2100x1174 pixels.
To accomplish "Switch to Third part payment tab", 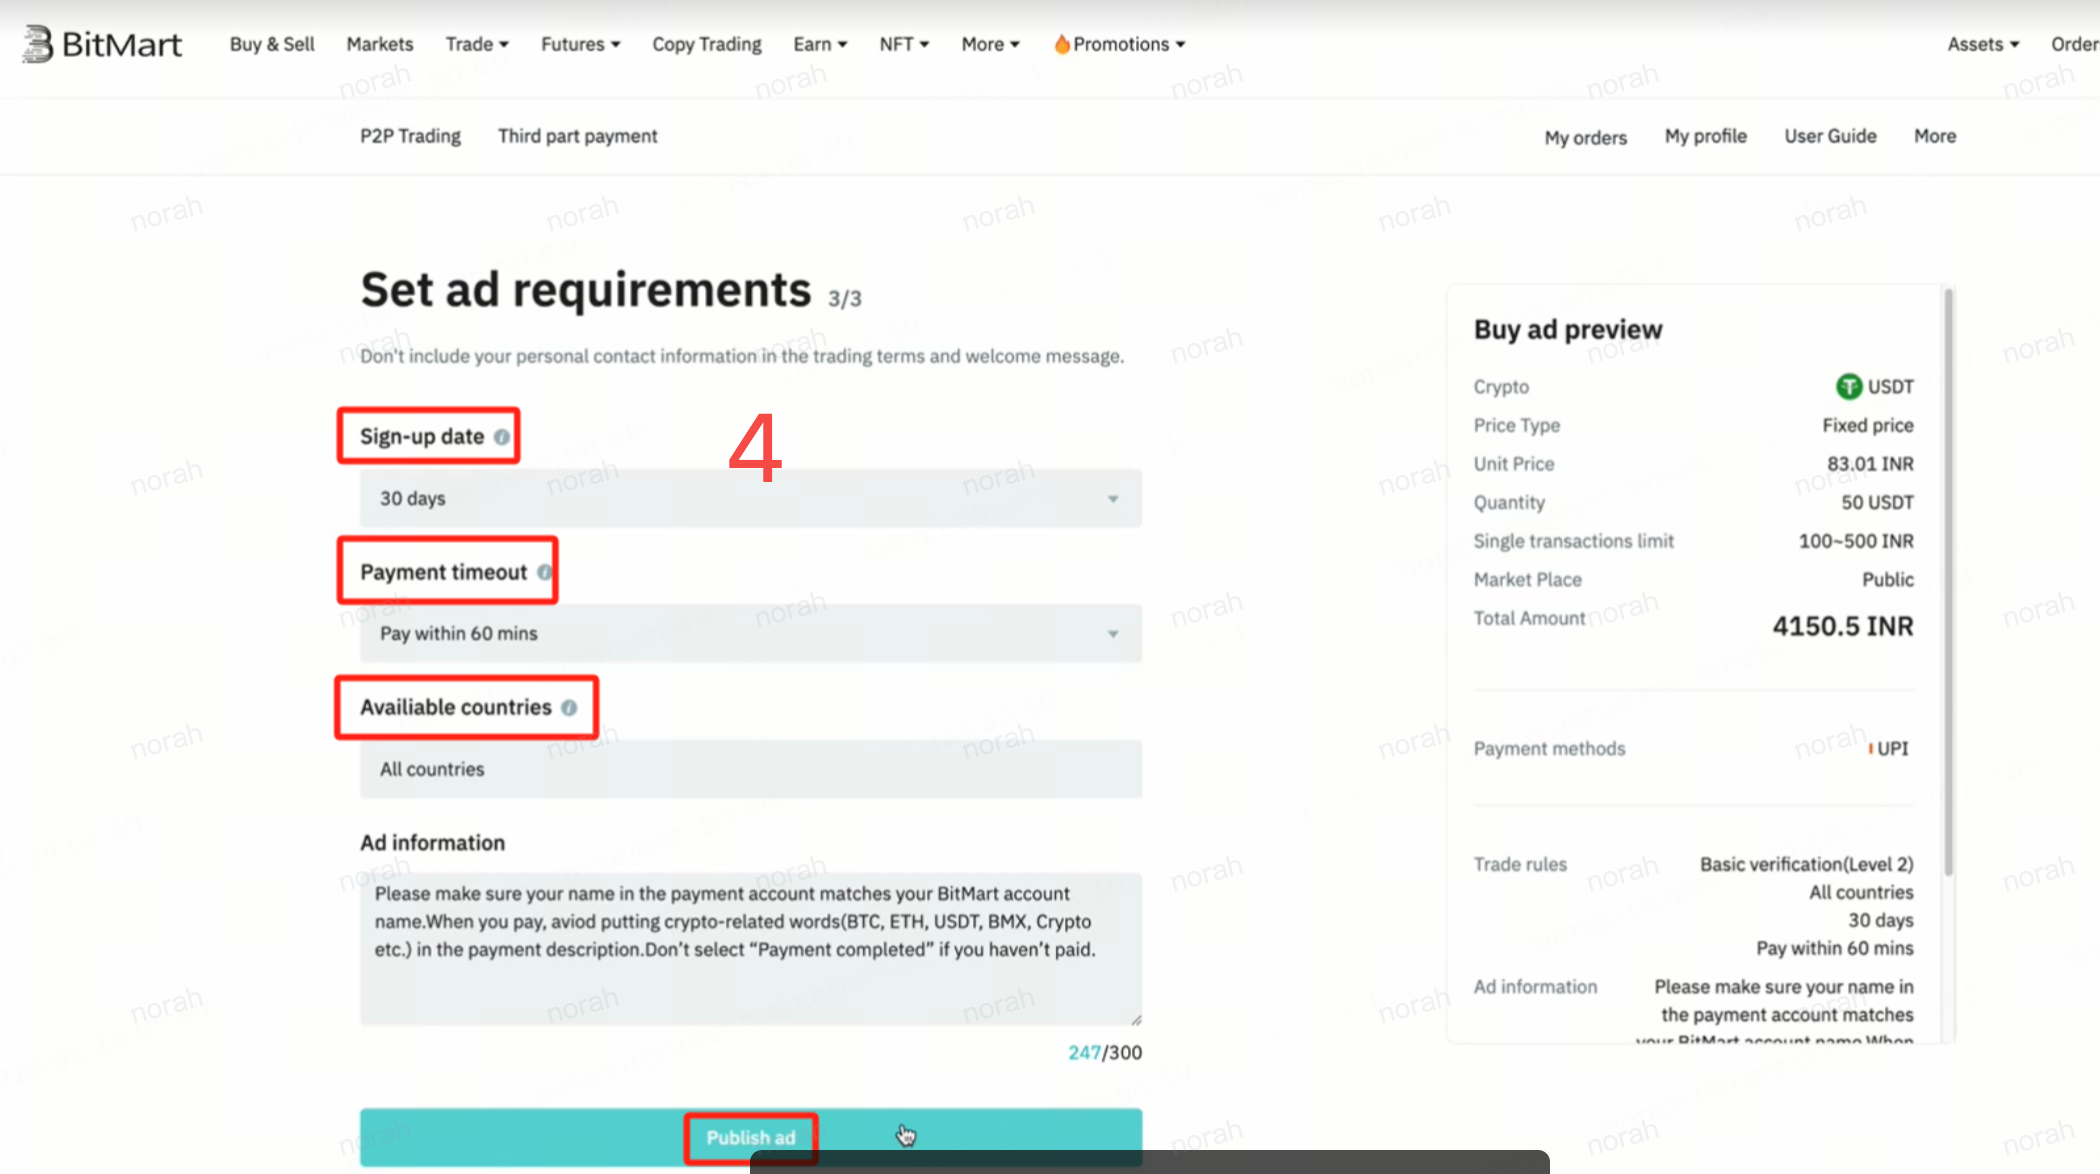I will 578,136.
